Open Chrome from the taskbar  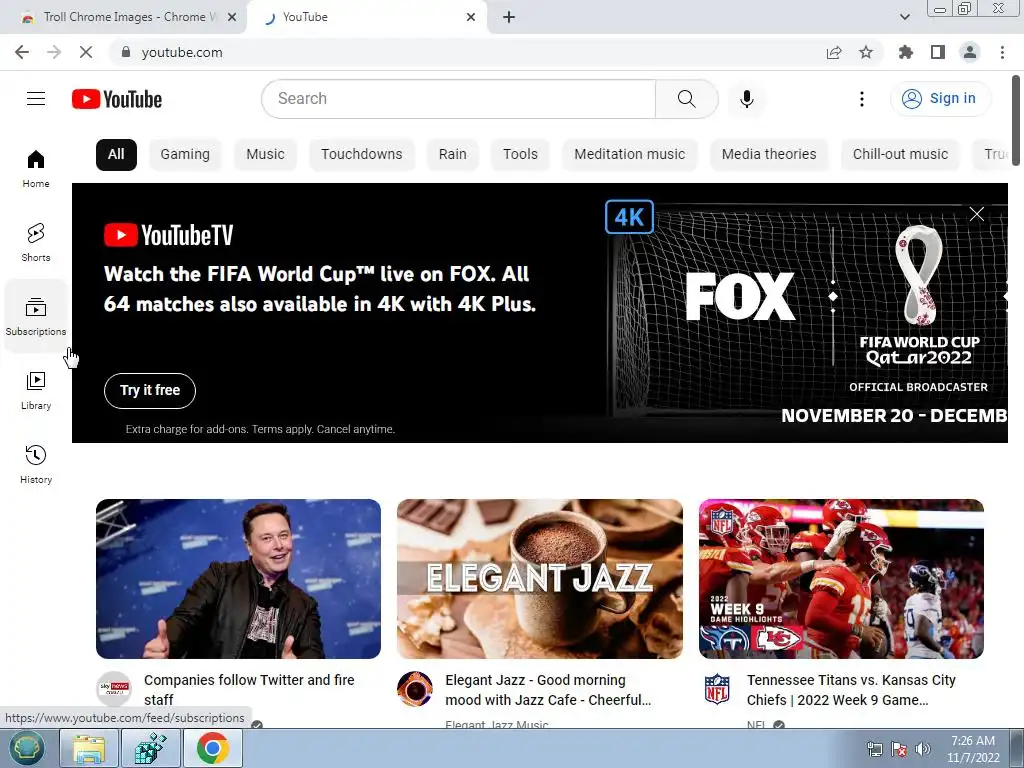(x=213, y=748)
